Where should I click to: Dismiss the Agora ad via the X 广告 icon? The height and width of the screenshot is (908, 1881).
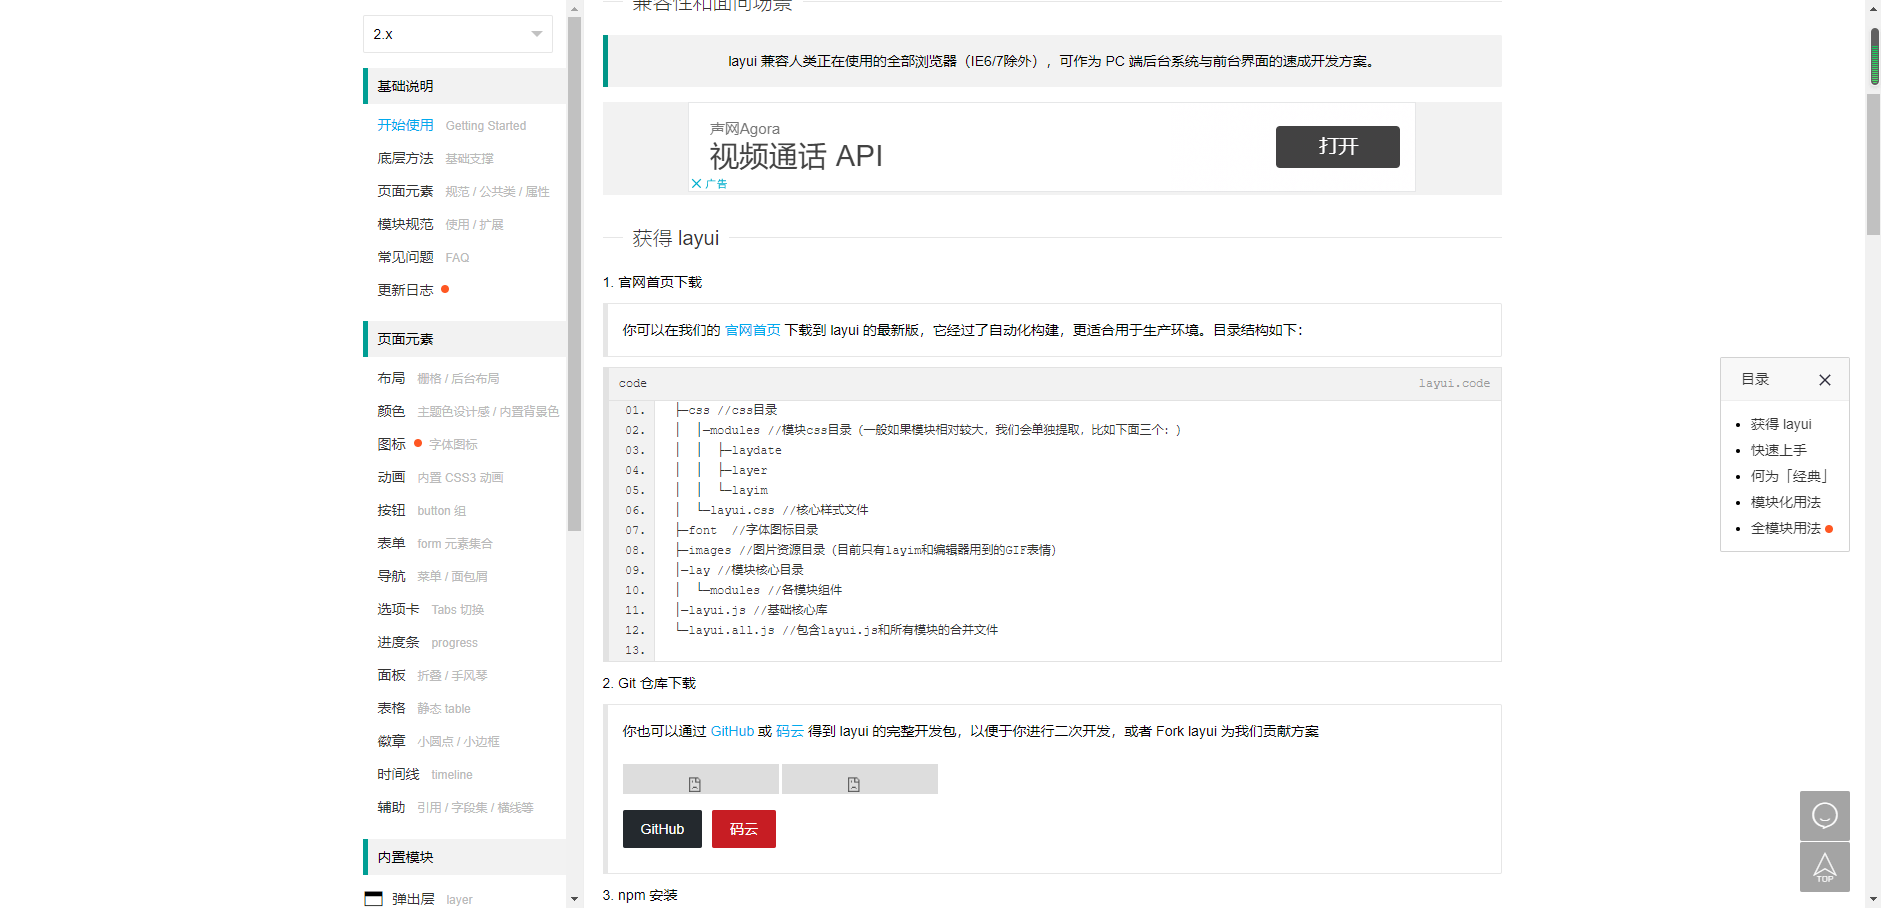[x=697, y=183]
